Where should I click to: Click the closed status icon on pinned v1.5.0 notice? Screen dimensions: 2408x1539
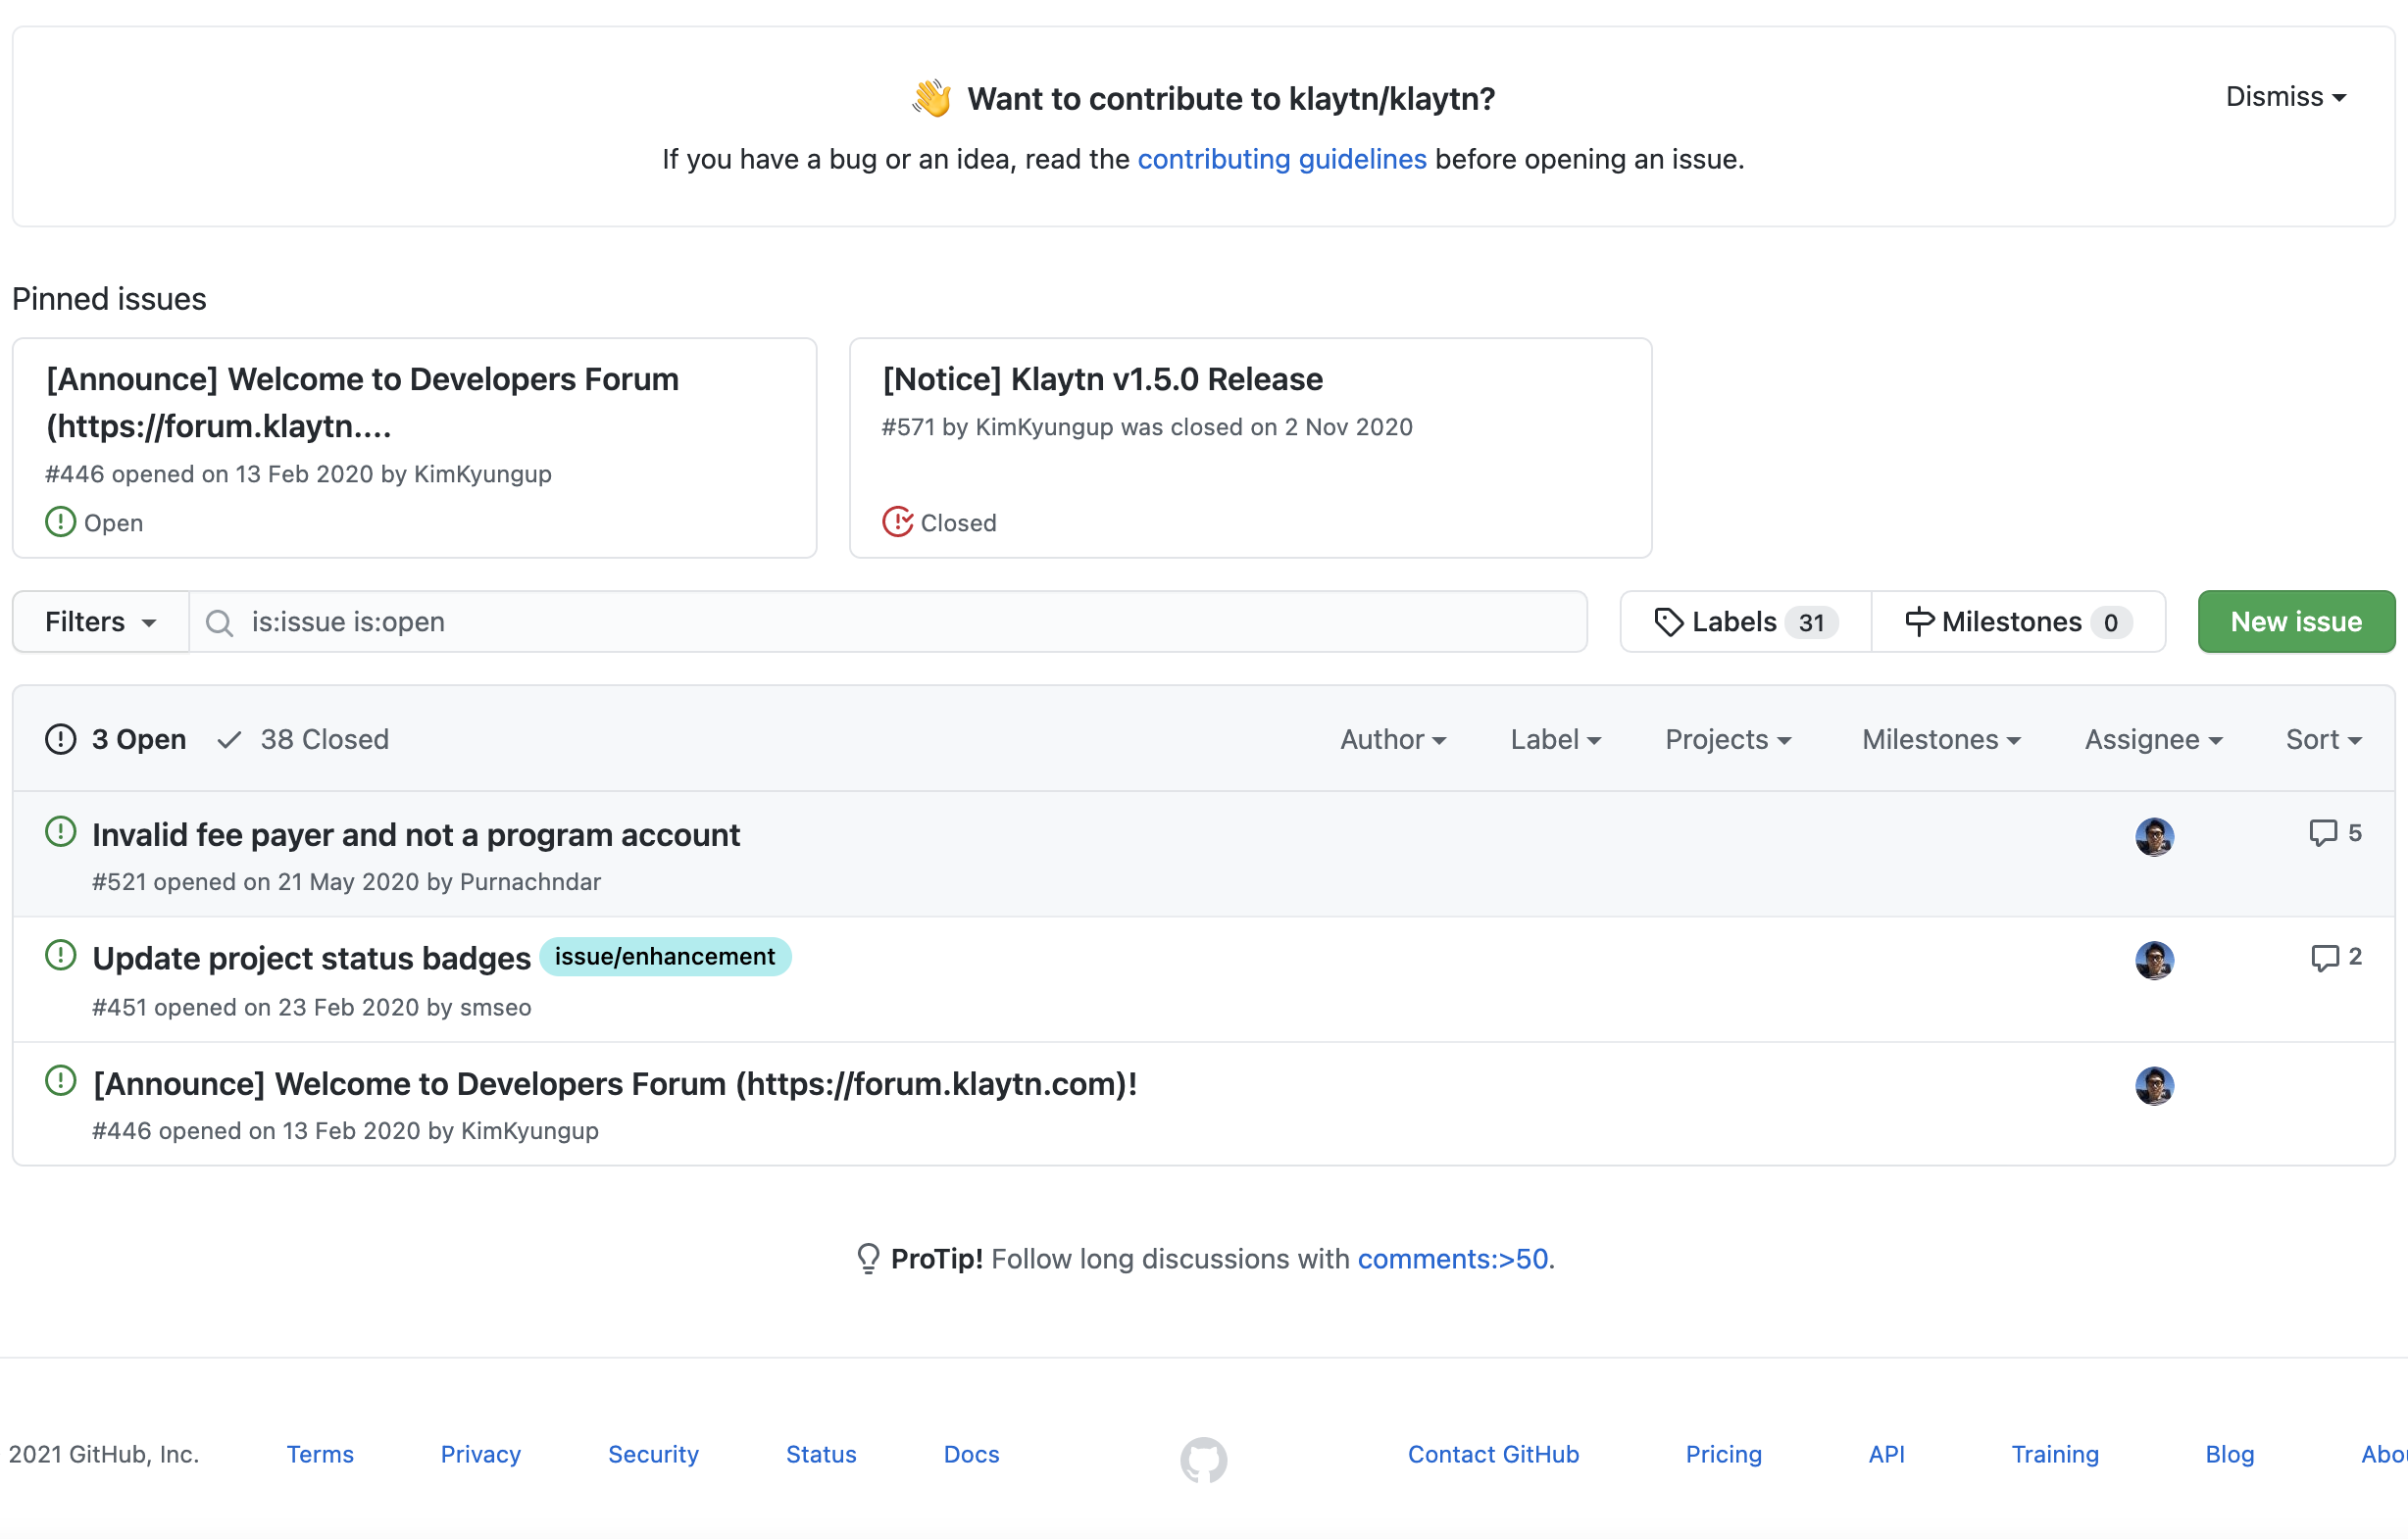click(897, 522)
